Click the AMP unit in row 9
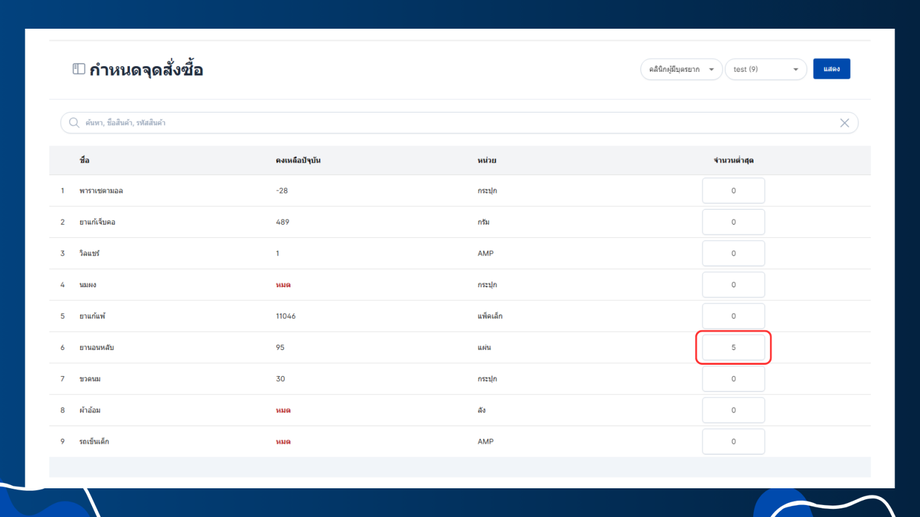The height and width of the screenshot is (517, 920). (x=485, y=441)
